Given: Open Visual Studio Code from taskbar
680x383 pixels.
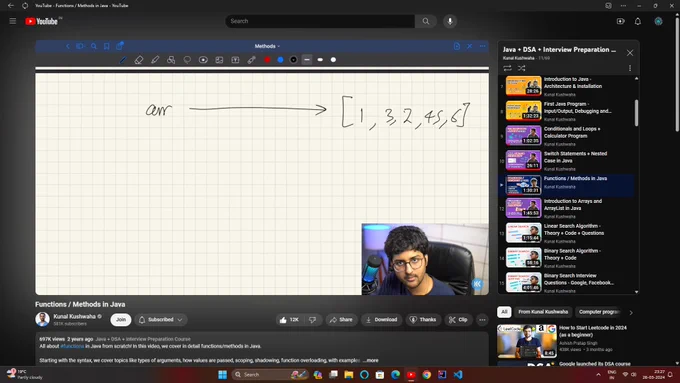Looking at the screenshot, I should [x=458, y=375].
